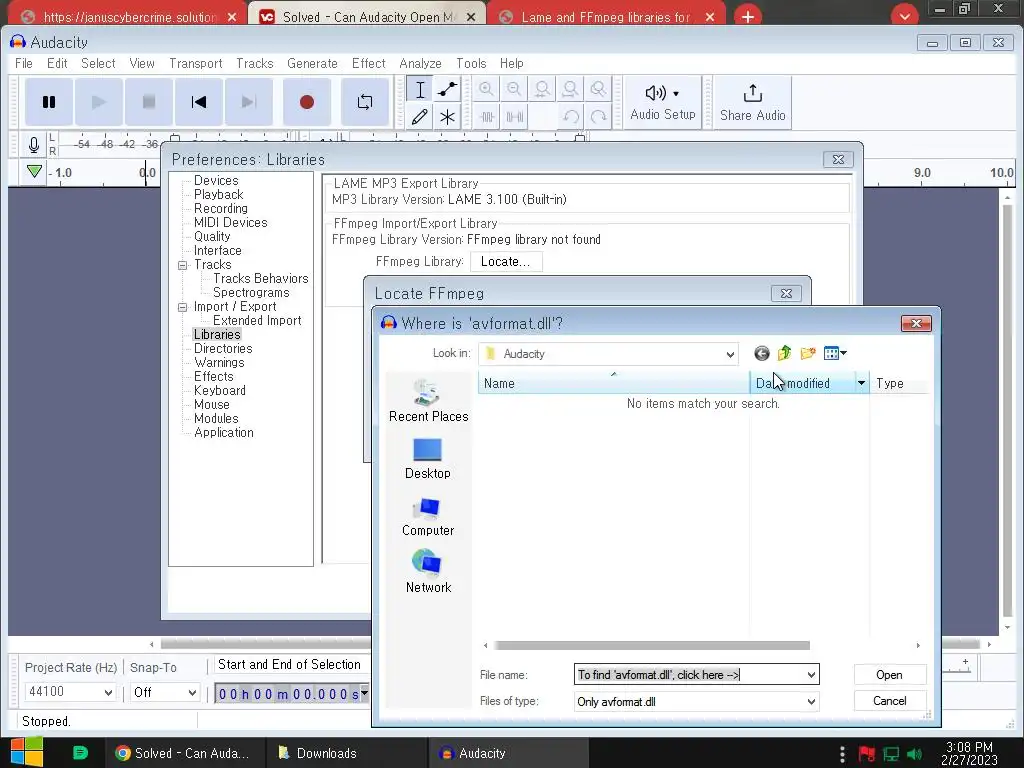Viewport: 1024px width, 768px height.
Task: Click the record meter microphone icon
Action: 34,144
